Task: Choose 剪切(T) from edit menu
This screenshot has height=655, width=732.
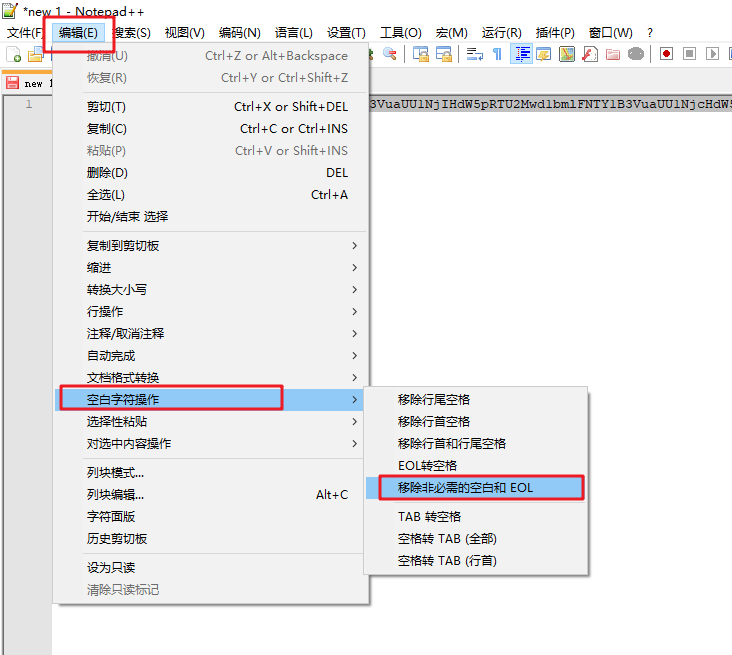Action: click(211, 107)
